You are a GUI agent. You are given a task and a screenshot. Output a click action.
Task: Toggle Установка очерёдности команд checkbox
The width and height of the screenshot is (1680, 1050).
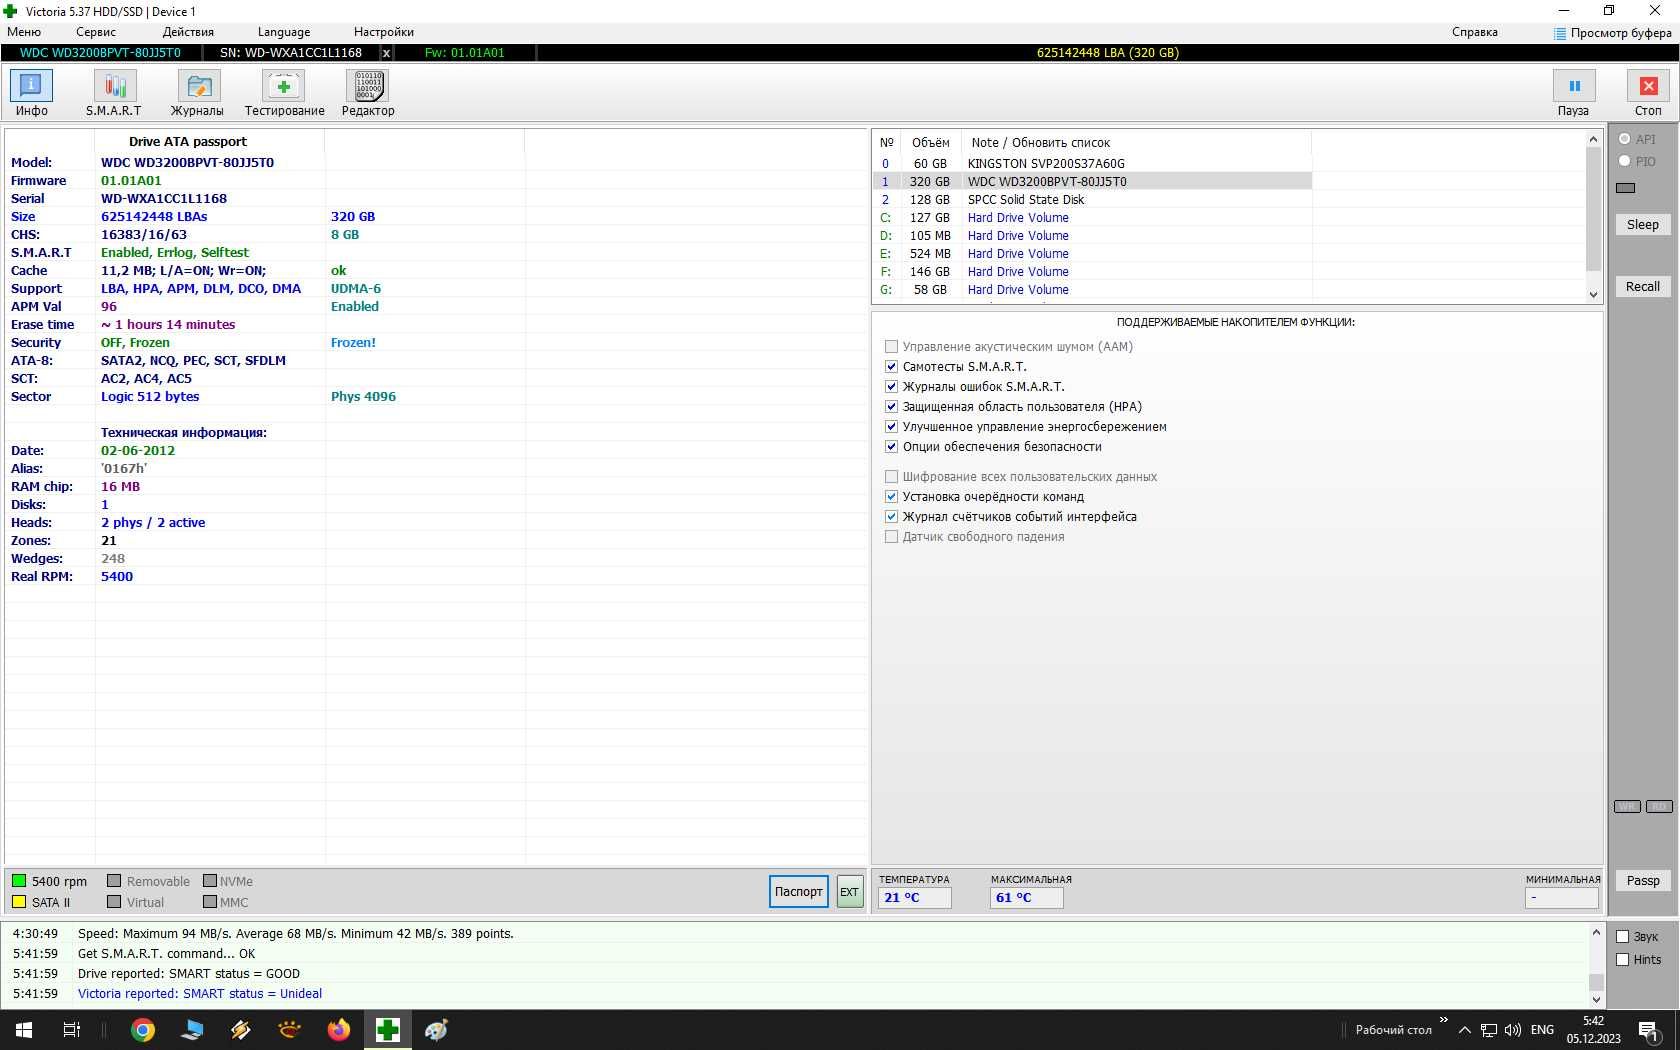891,497
